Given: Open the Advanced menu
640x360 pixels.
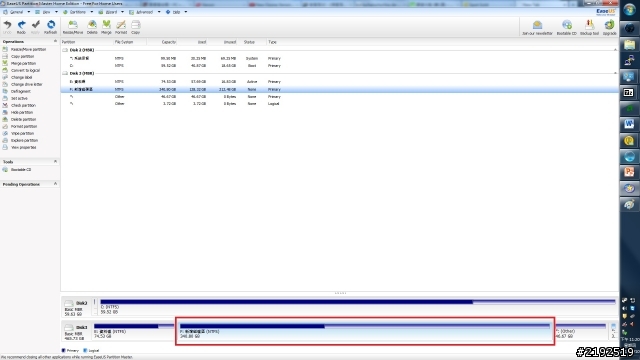Looking at the screenshot, I should click(144, 12).
